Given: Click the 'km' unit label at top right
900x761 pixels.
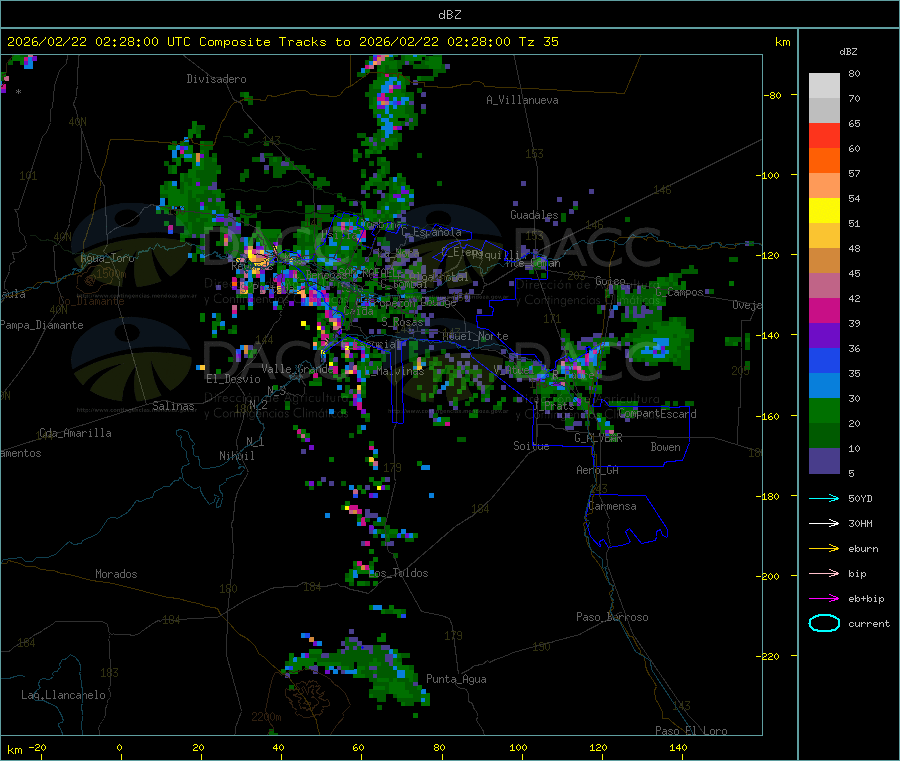Looking at the screenshot, I should [x=783, y=42].
